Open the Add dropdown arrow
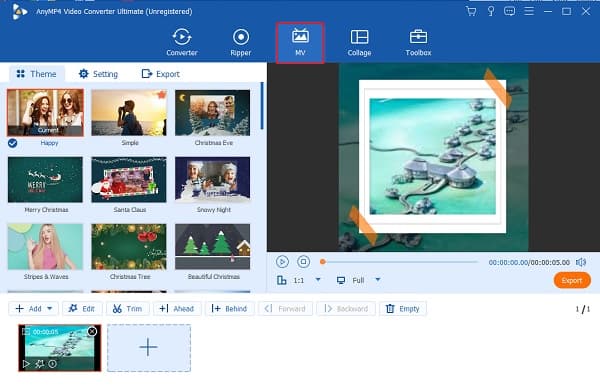Viewport: 600px width, 390px height. 50,308
